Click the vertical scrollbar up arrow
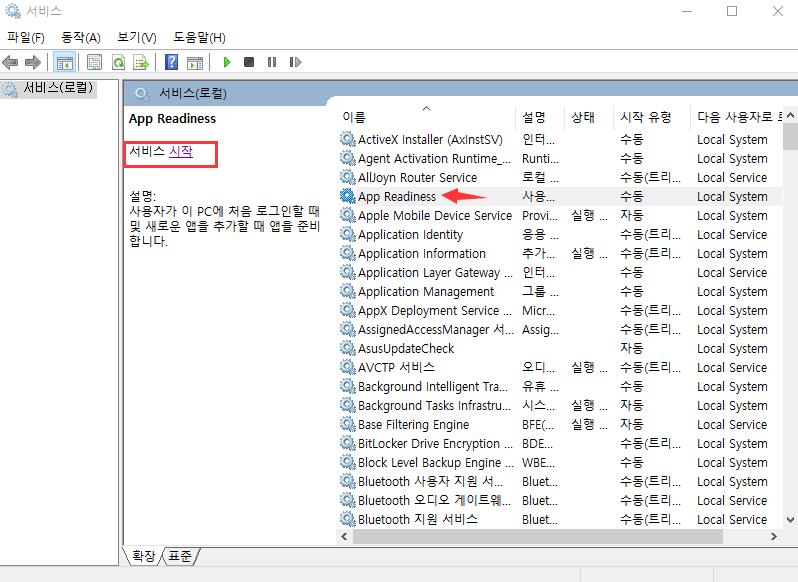The width and height of the screenshot is (798, 582). click(790, 115)
